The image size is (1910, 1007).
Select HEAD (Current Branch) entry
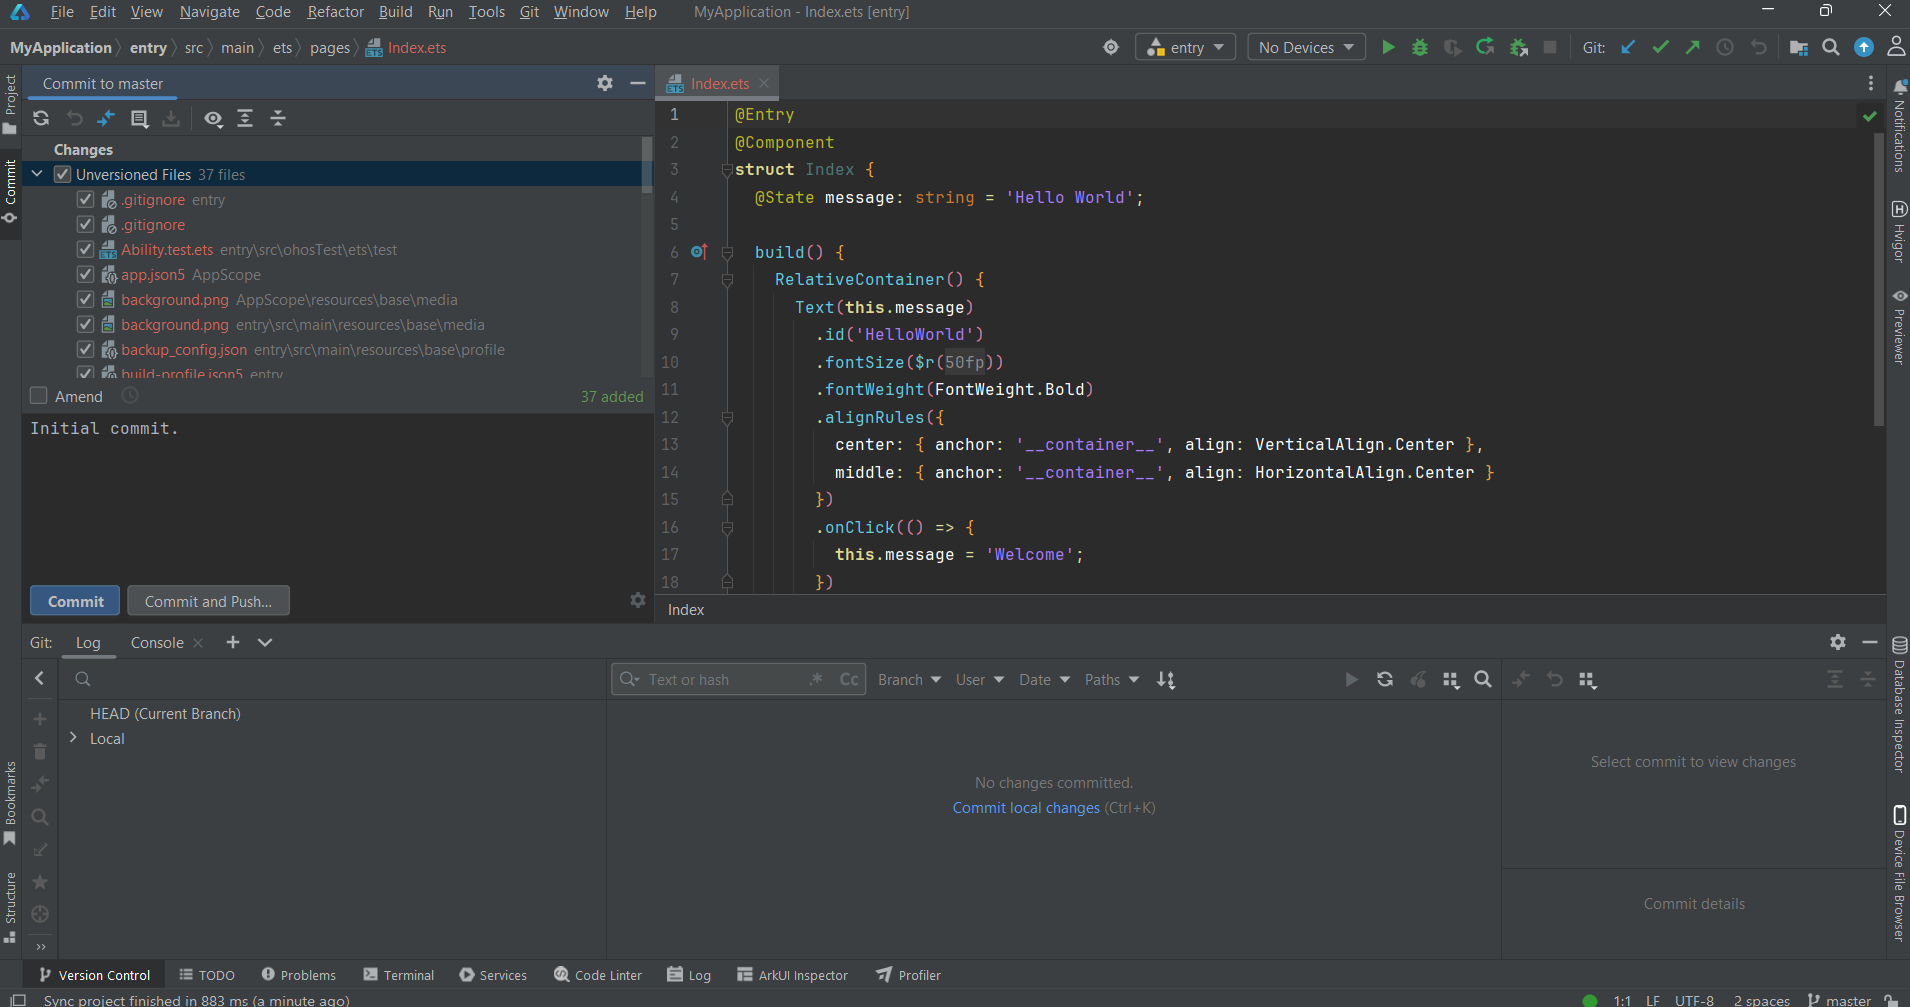[165, 713]
